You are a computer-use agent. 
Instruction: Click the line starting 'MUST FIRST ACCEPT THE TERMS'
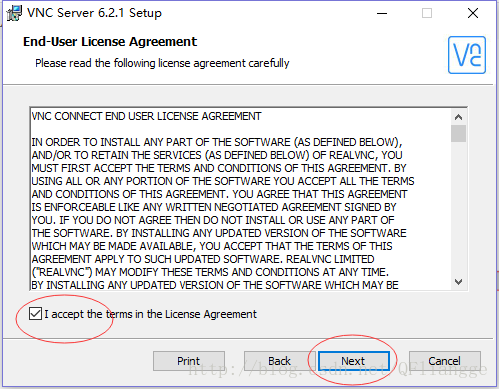pos(219,168)
